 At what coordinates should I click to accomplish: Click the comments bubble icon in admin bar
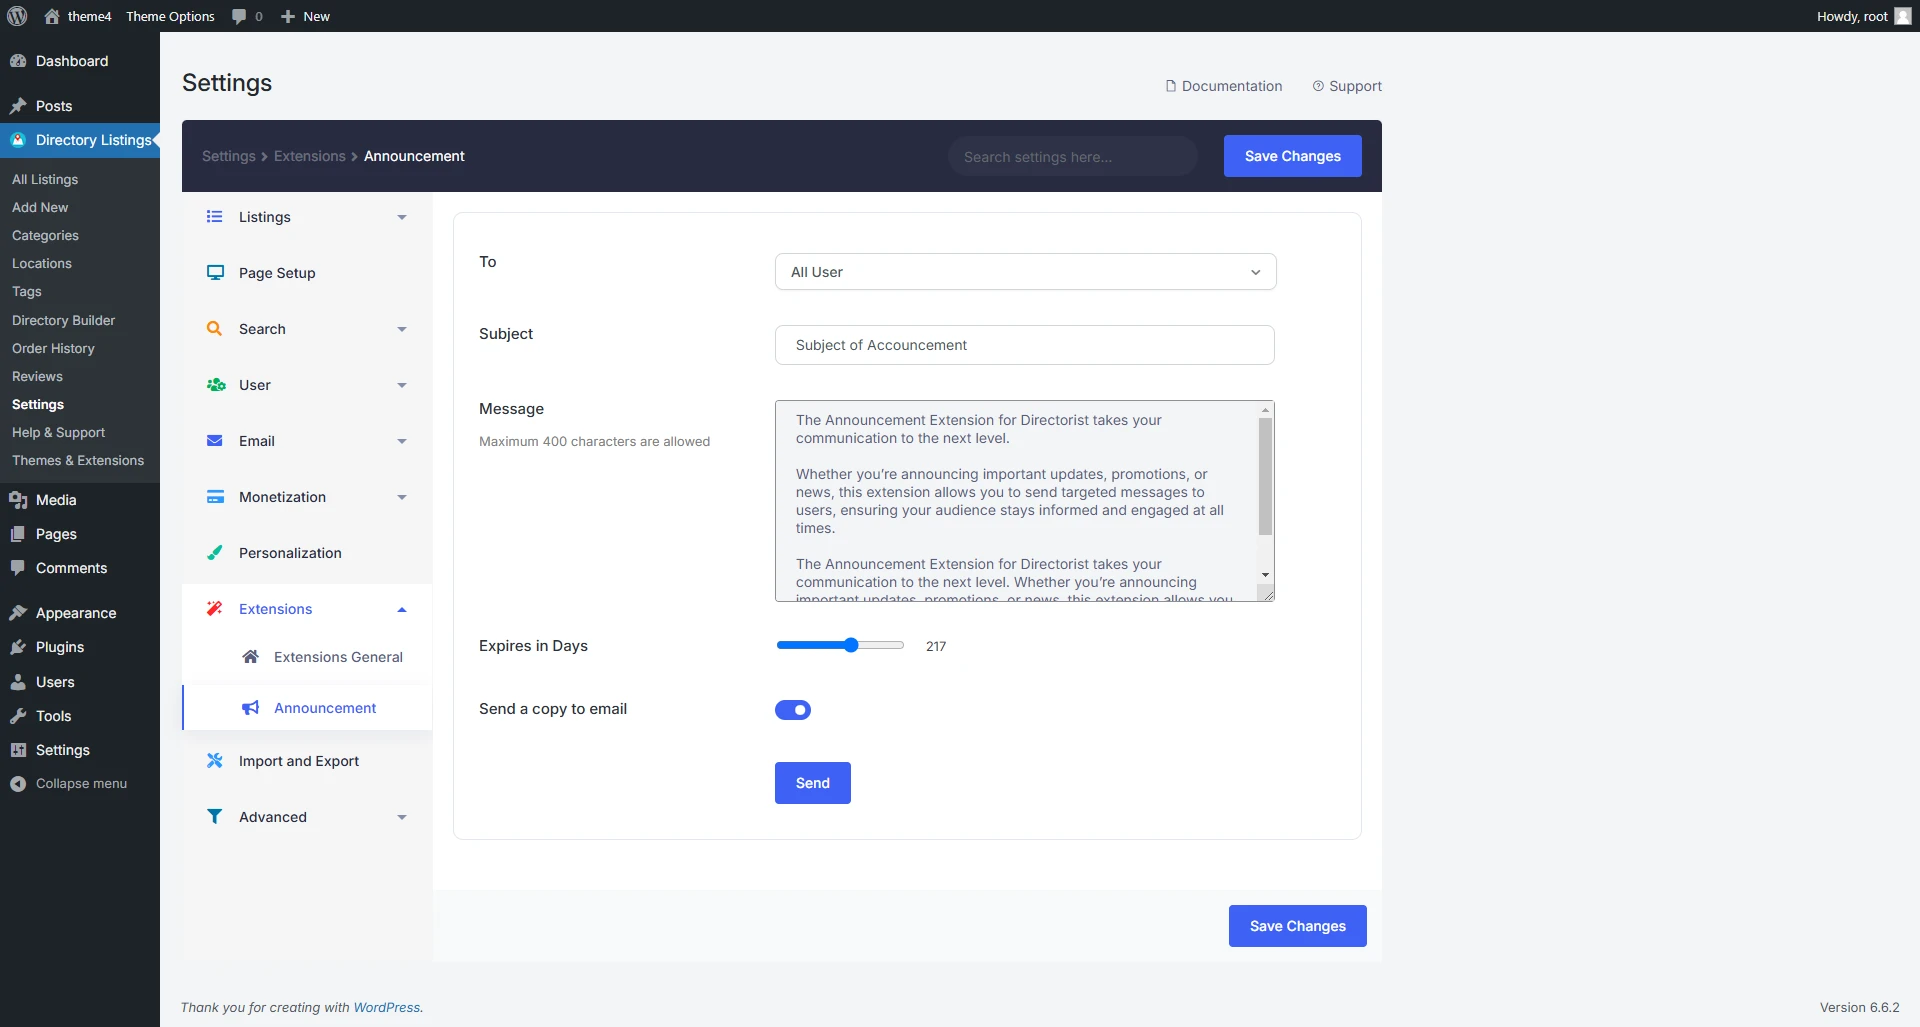[239, 16]
